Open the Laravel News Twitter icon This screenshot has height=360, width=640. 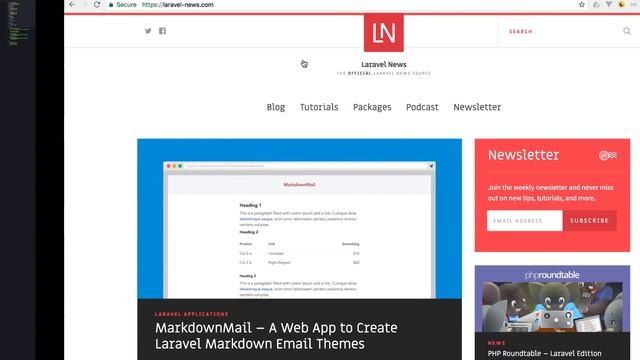pos(148,31)
